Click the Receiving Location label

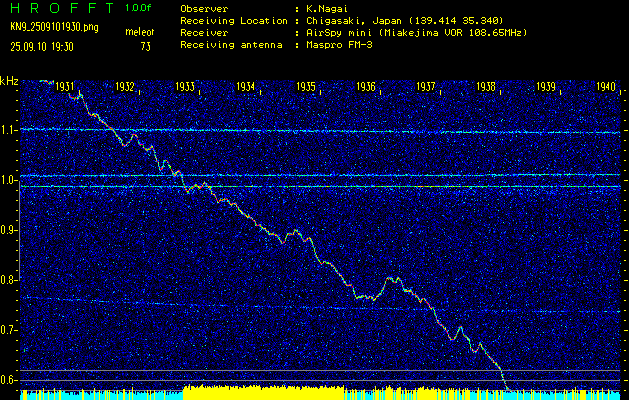234,20
